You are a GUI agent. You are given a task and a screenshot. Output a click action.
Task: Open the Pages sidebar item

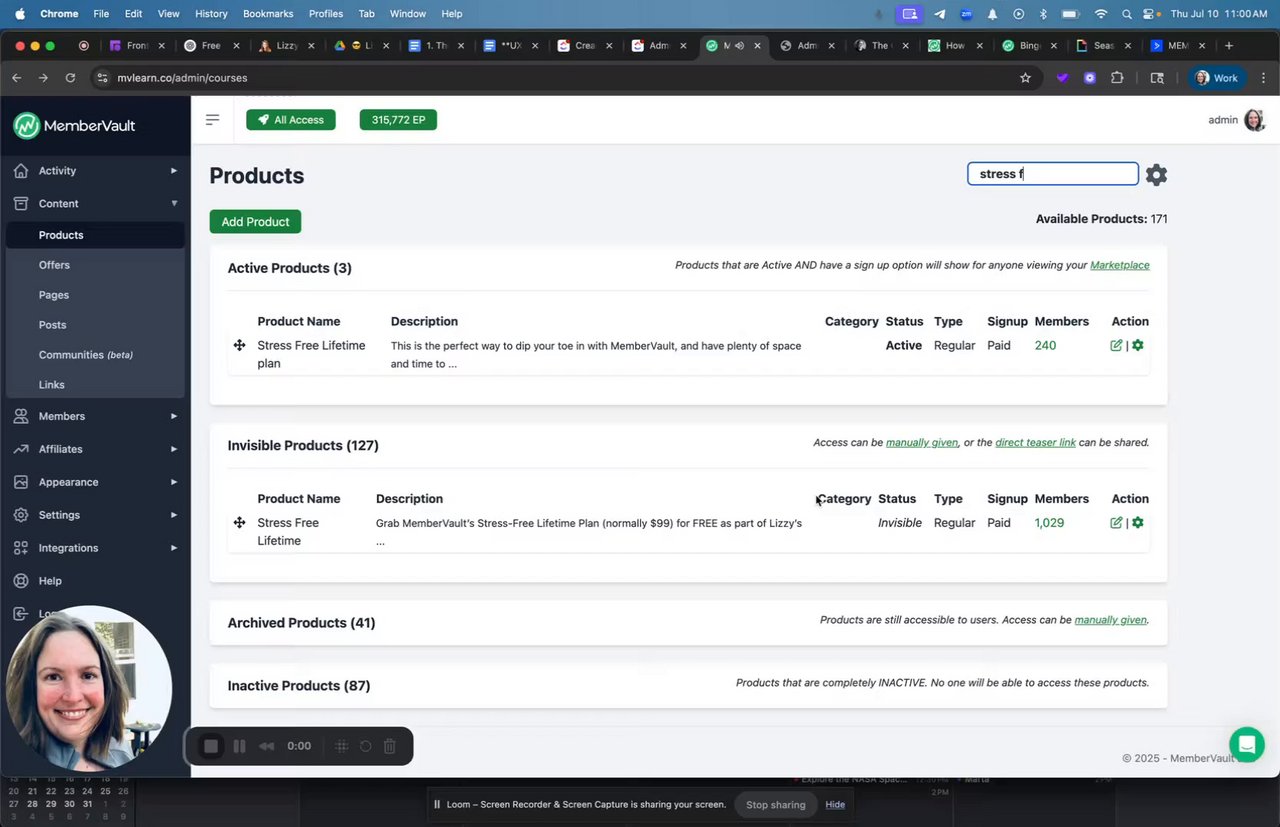54,295
